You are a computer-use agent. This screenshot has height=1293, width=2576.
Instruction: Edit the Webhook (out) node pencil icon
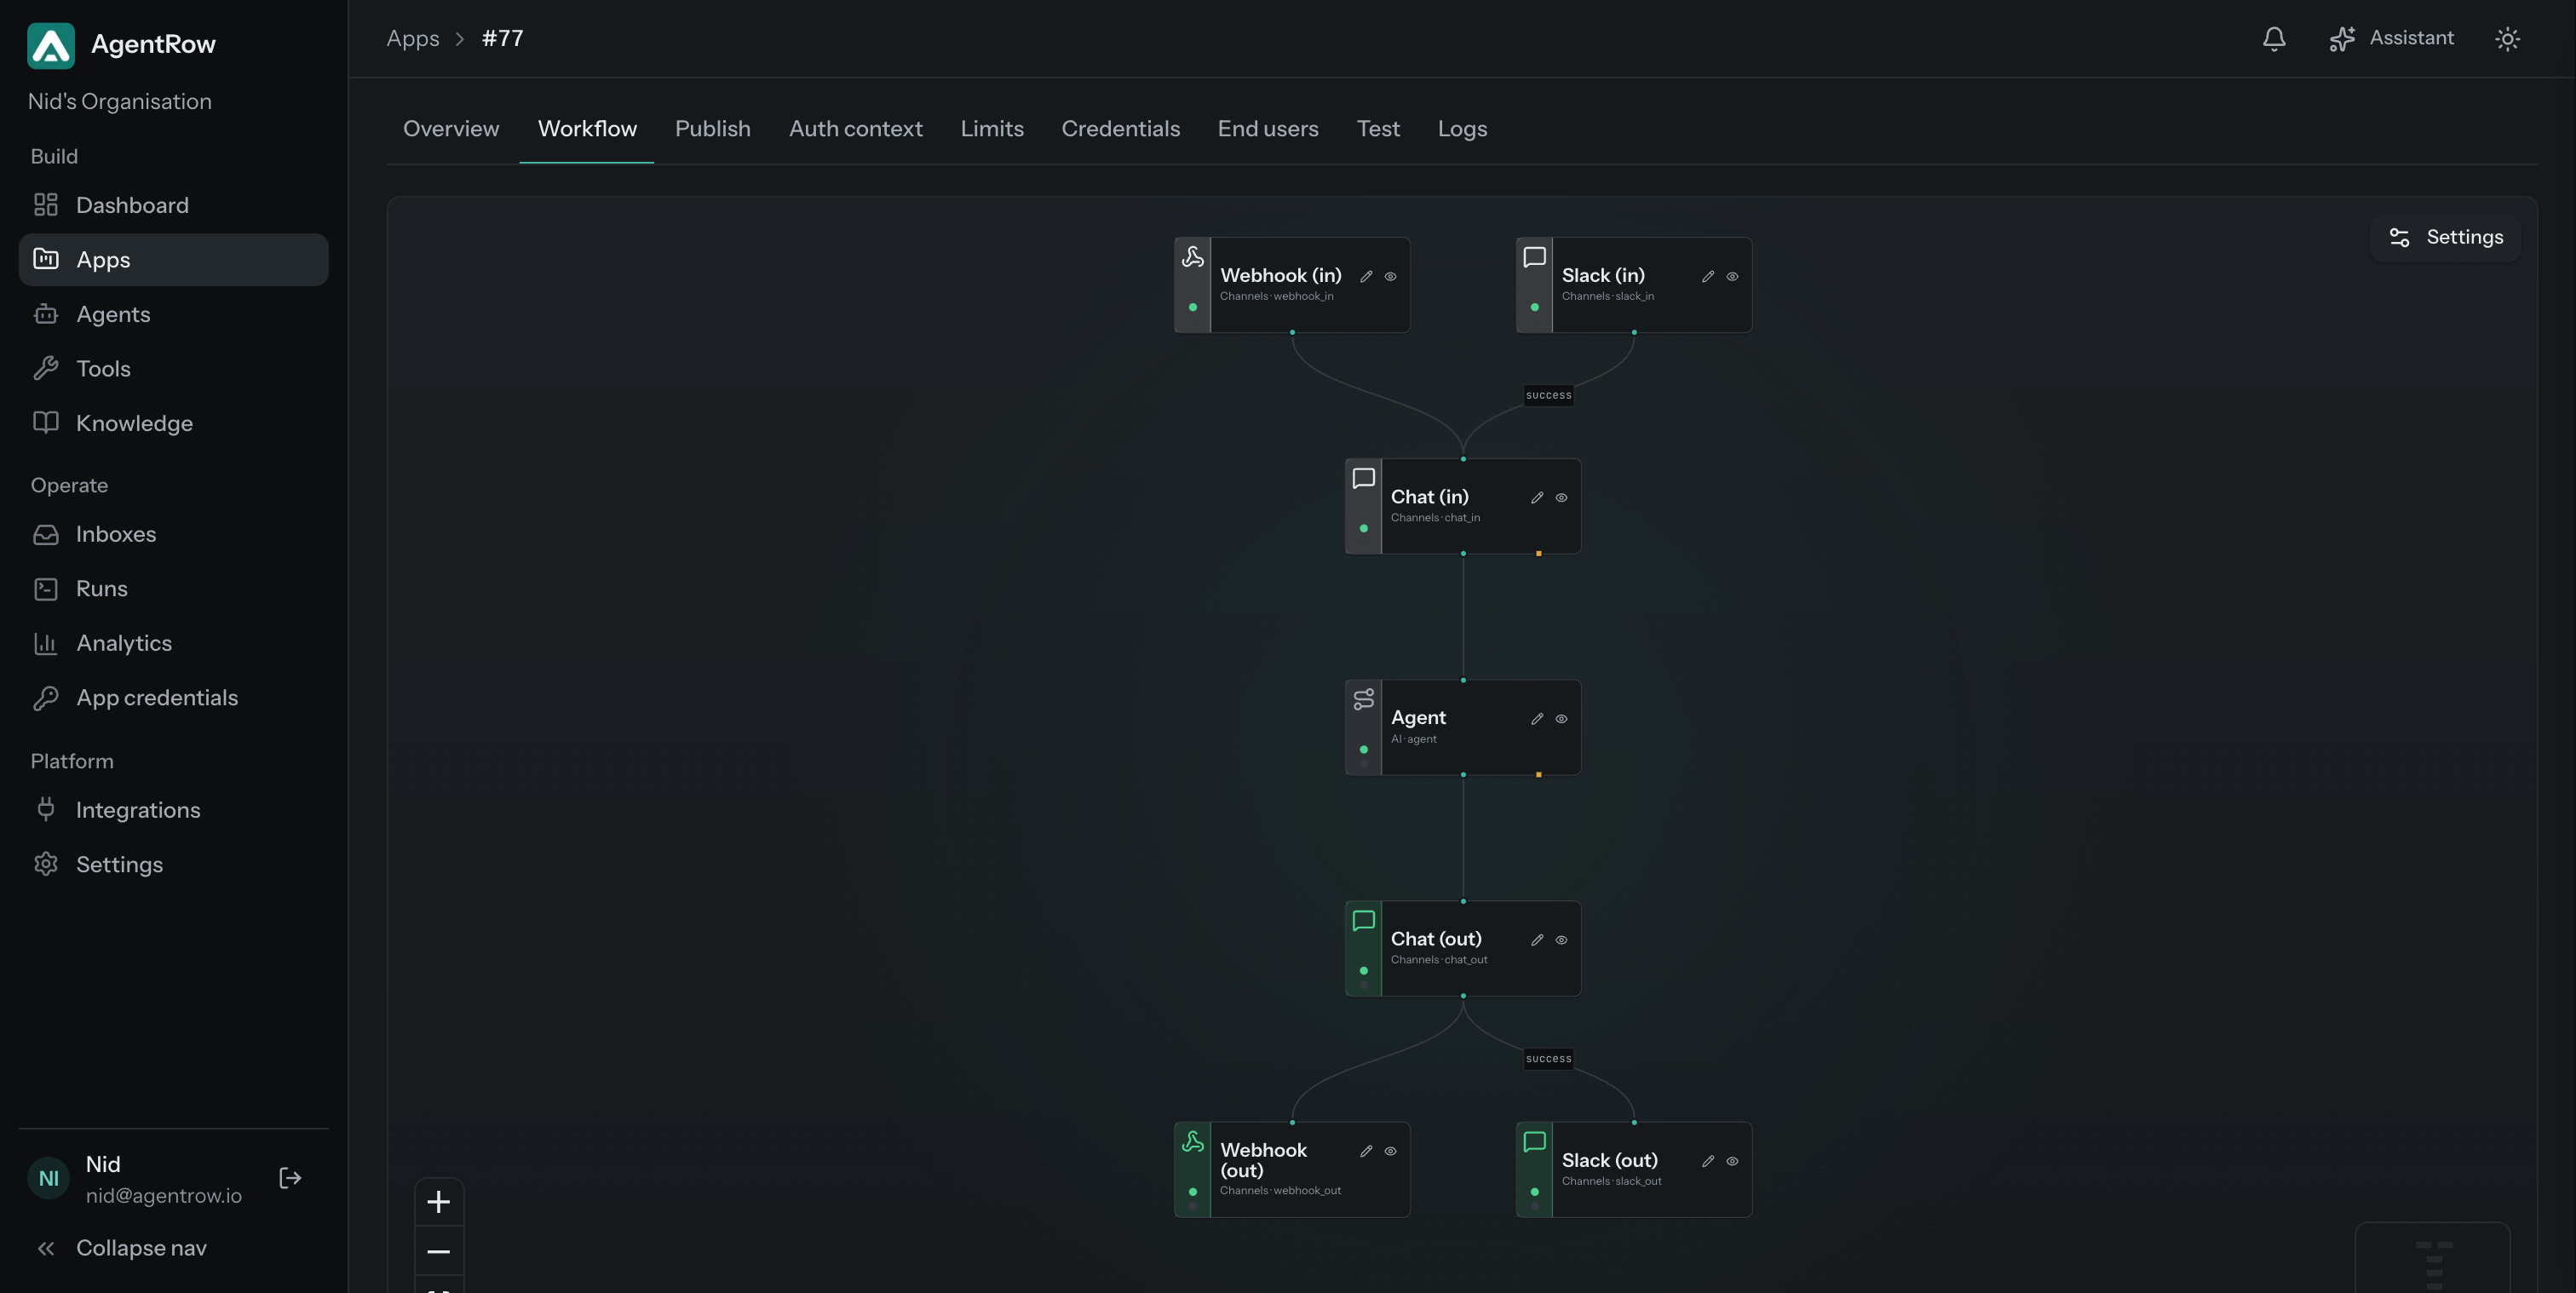[x=1366, y=1151]
